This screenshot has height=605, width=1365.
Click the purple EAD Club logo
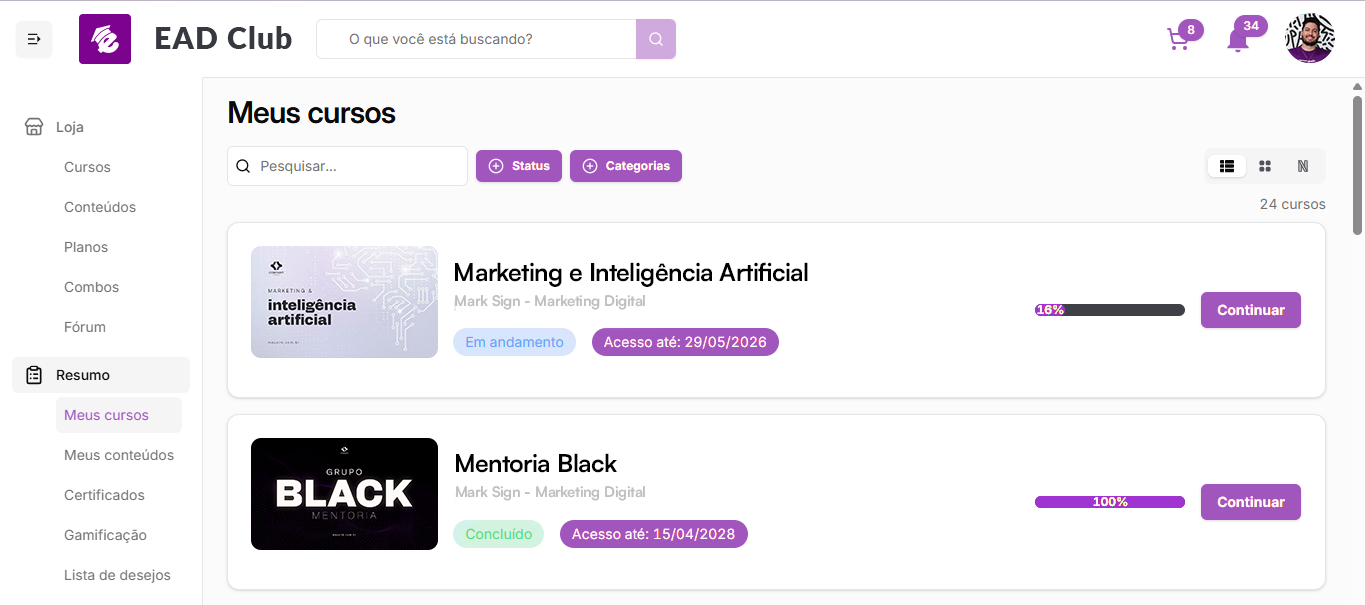click(105, 39)
